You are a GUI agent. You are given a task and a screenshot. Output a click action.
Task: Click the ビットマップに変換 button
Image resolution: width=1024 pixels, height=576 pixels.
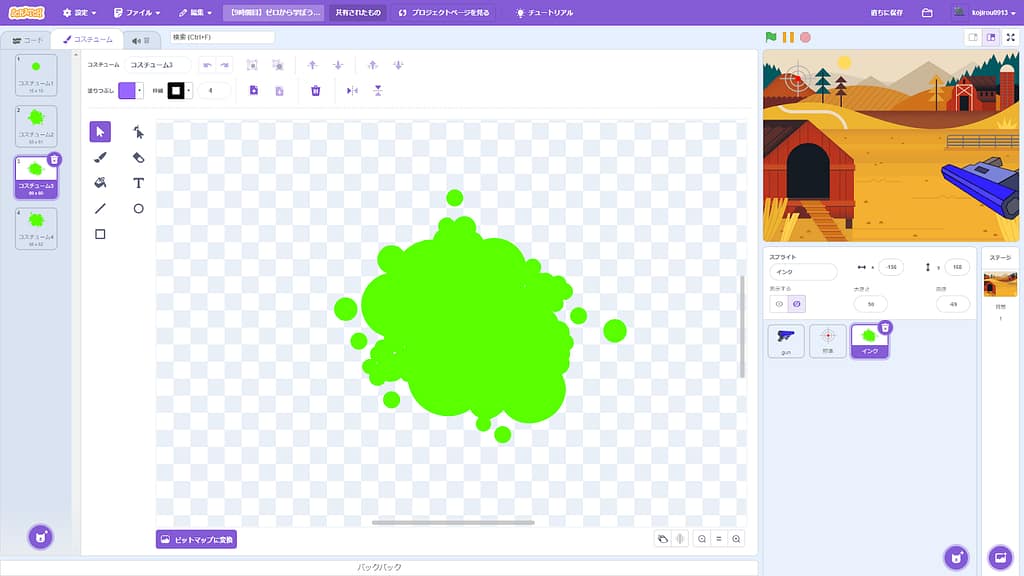196,539
